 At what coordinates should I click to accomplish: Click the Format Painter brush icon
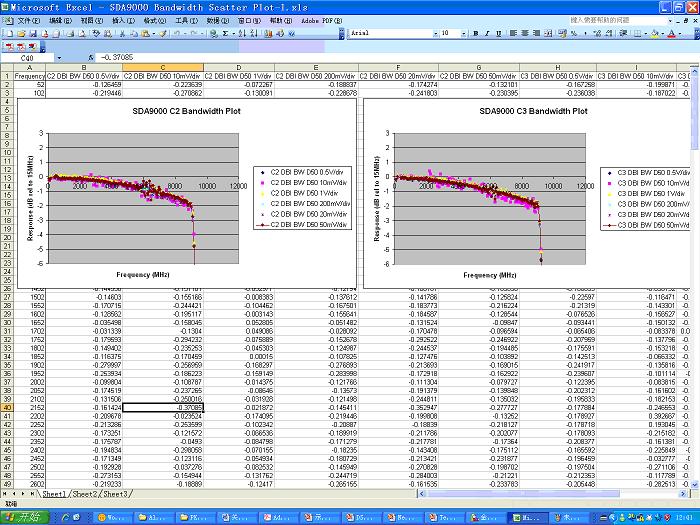[x=162, y=33]
